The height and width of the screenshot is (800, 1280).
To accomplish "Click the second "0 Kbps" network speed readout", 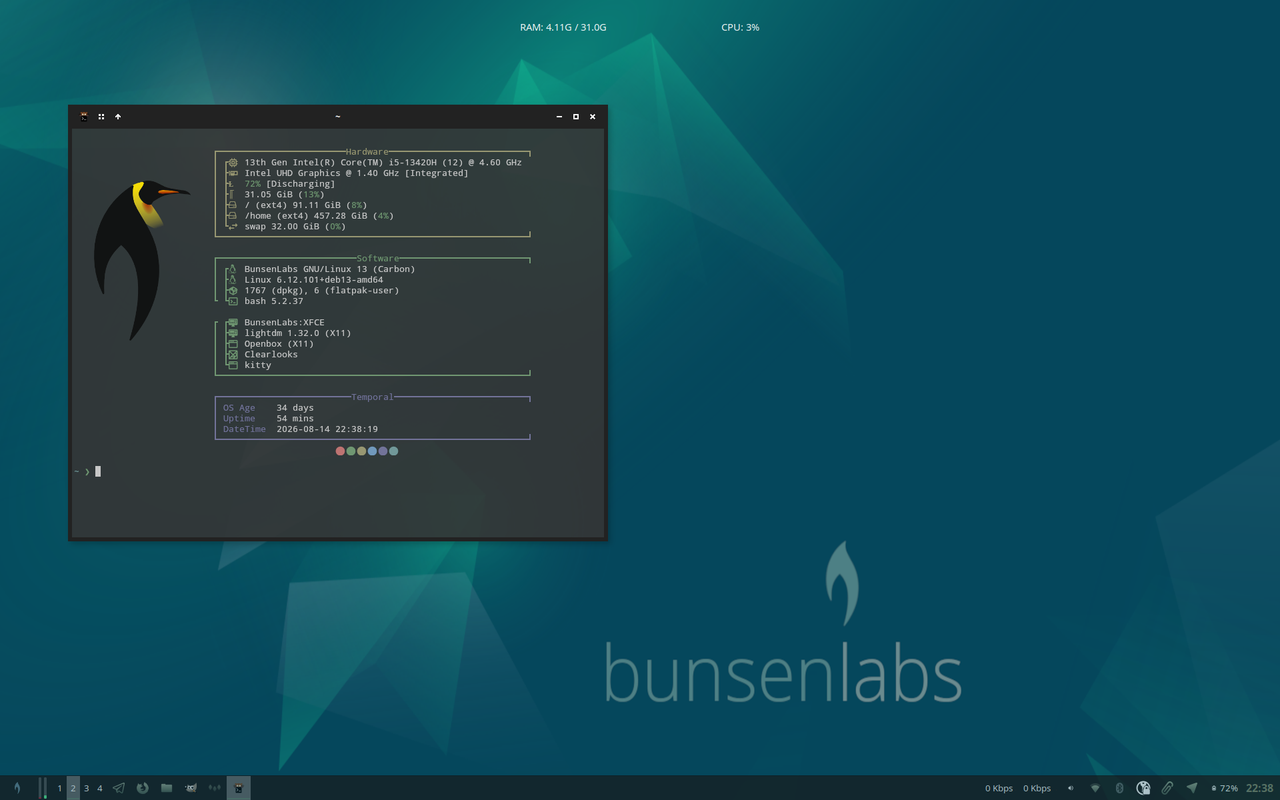I will coord(1037,788).
